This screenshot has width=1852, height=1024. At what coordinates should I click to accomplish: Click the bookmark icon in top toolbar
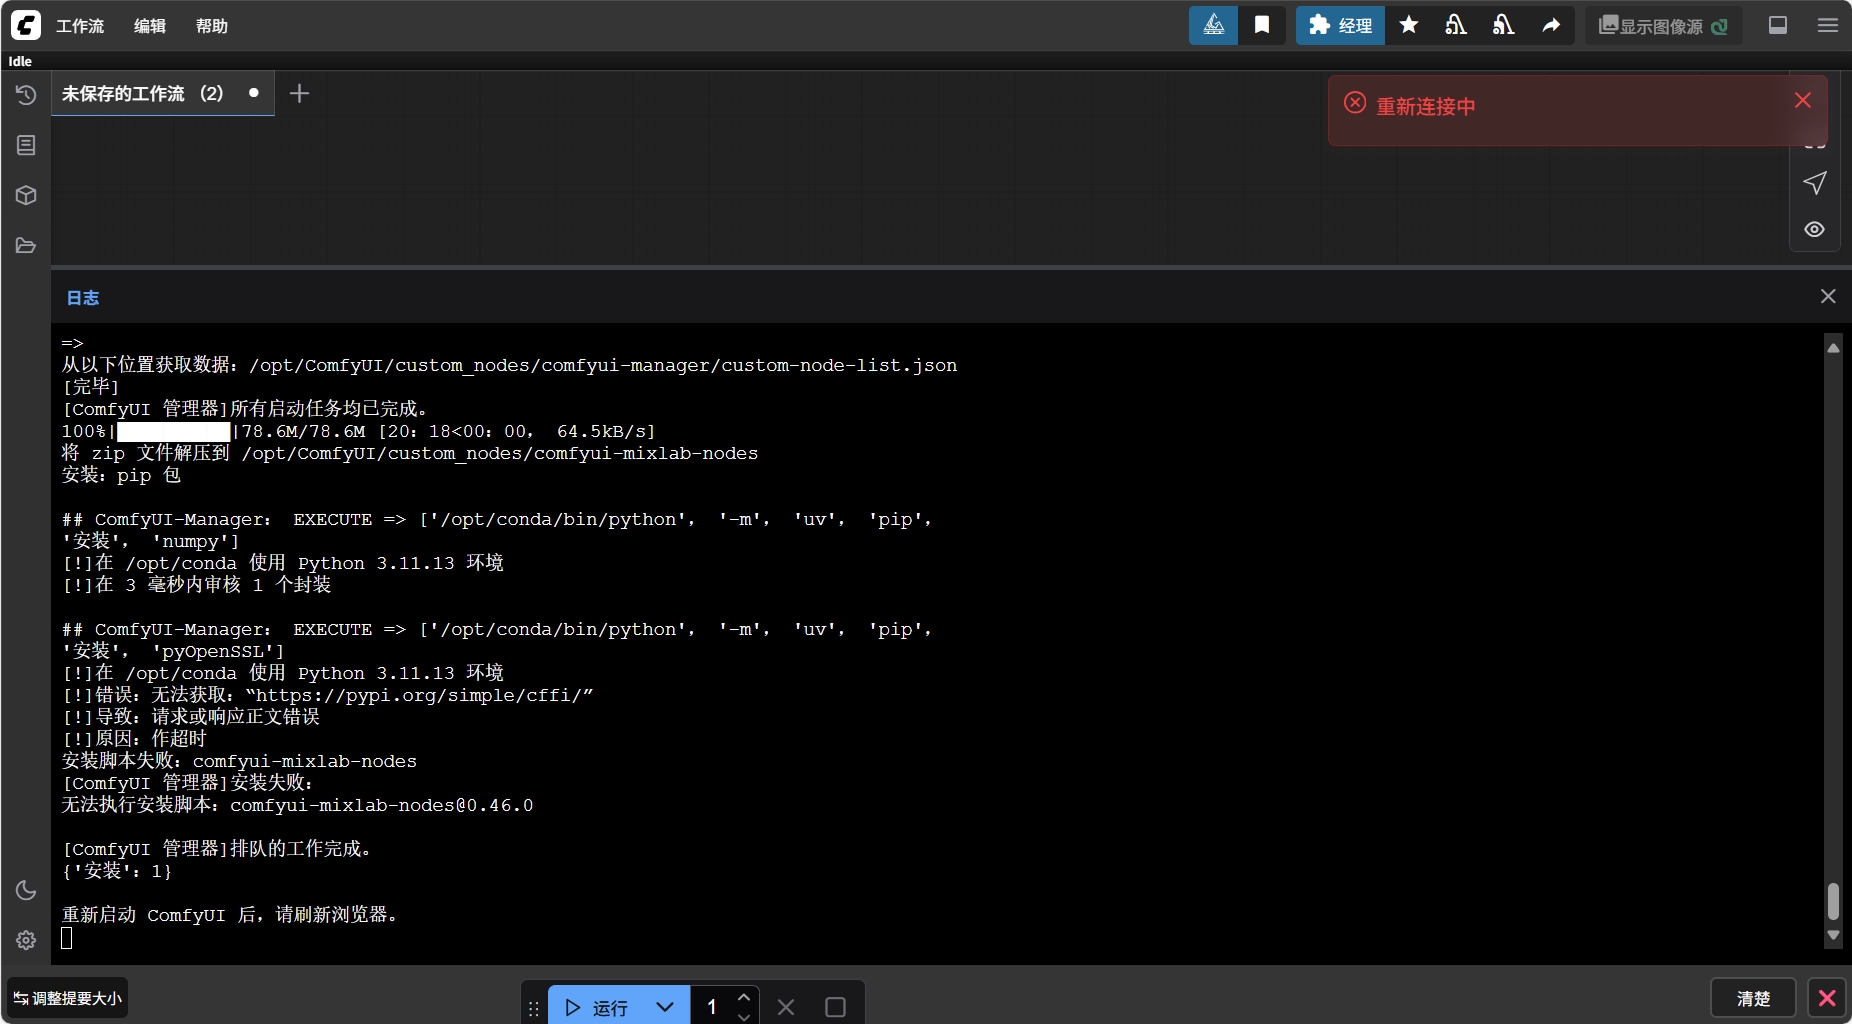pyautogui.click(x=1262, y=25)
